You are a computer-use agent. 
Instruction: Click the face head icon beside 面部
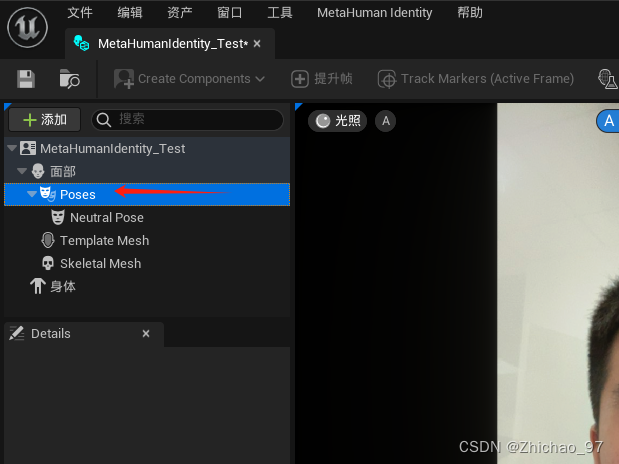tap(38, 171)
